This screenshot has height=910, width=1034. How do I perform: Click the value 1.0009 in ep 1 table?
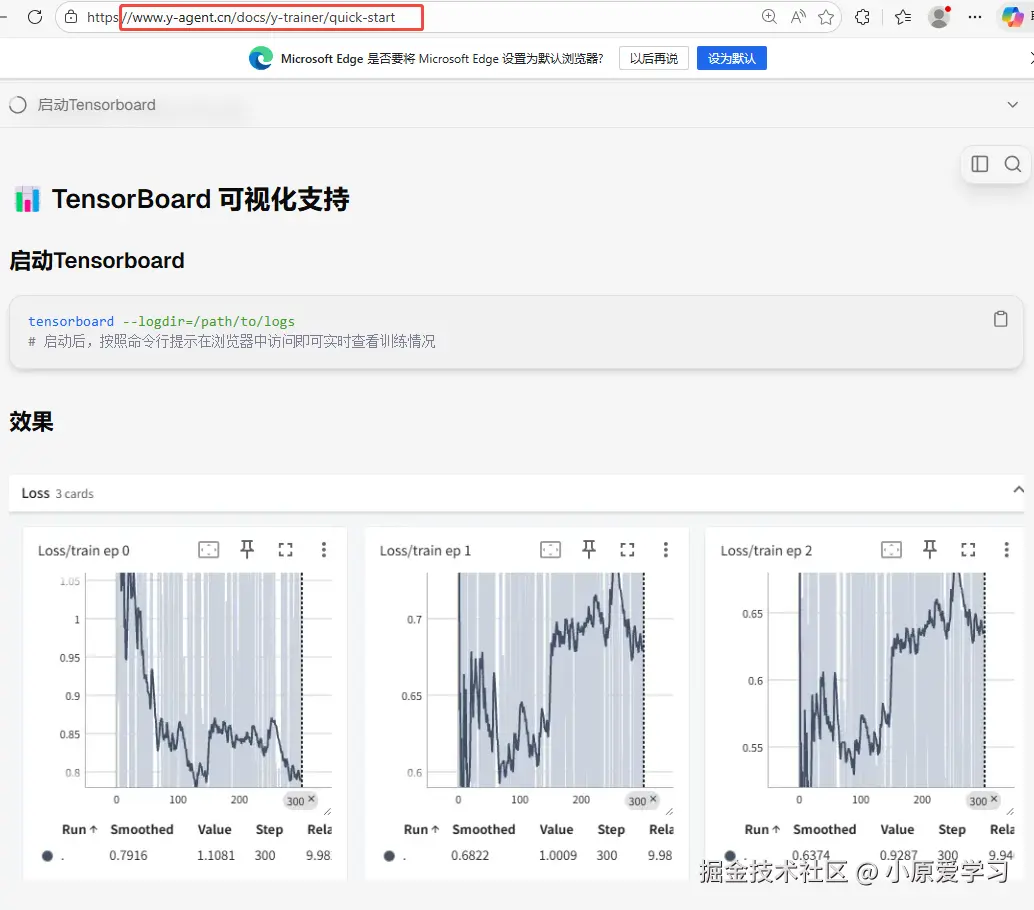coord(558,855)
